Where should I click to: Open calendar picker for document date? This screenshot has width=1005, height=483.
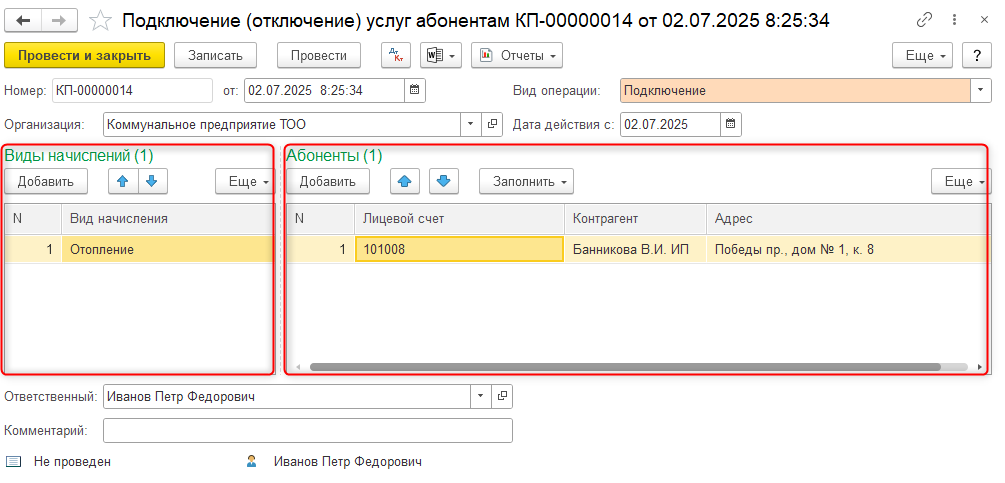(x=414, y=91)
